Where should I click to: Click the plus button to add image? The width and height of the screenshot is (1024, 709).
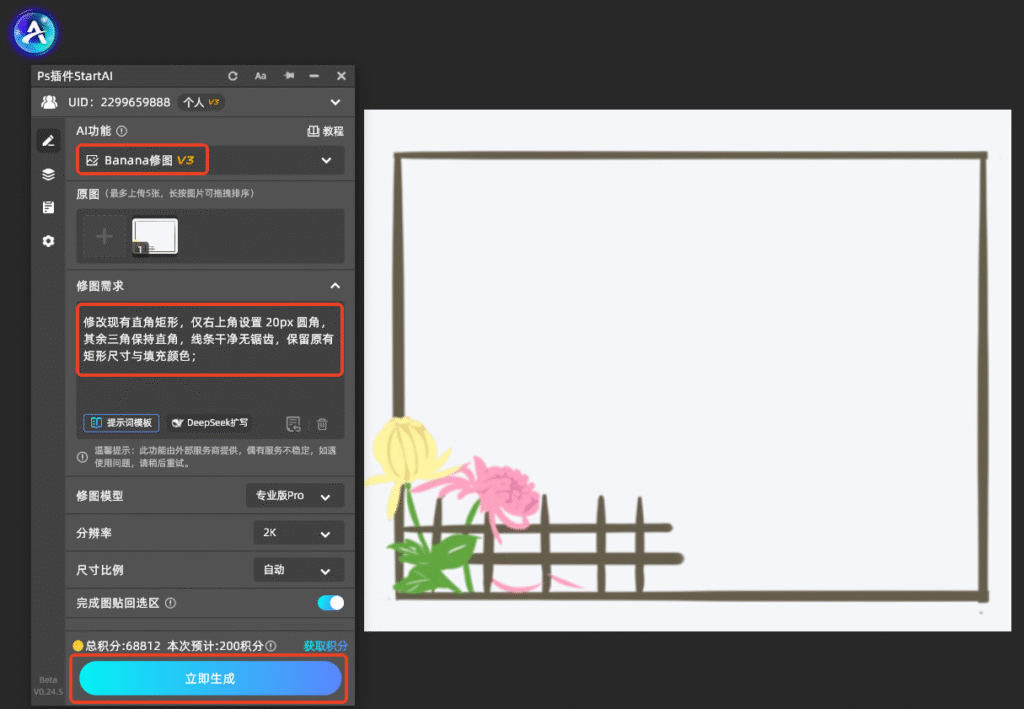click(x=104, y=236)
